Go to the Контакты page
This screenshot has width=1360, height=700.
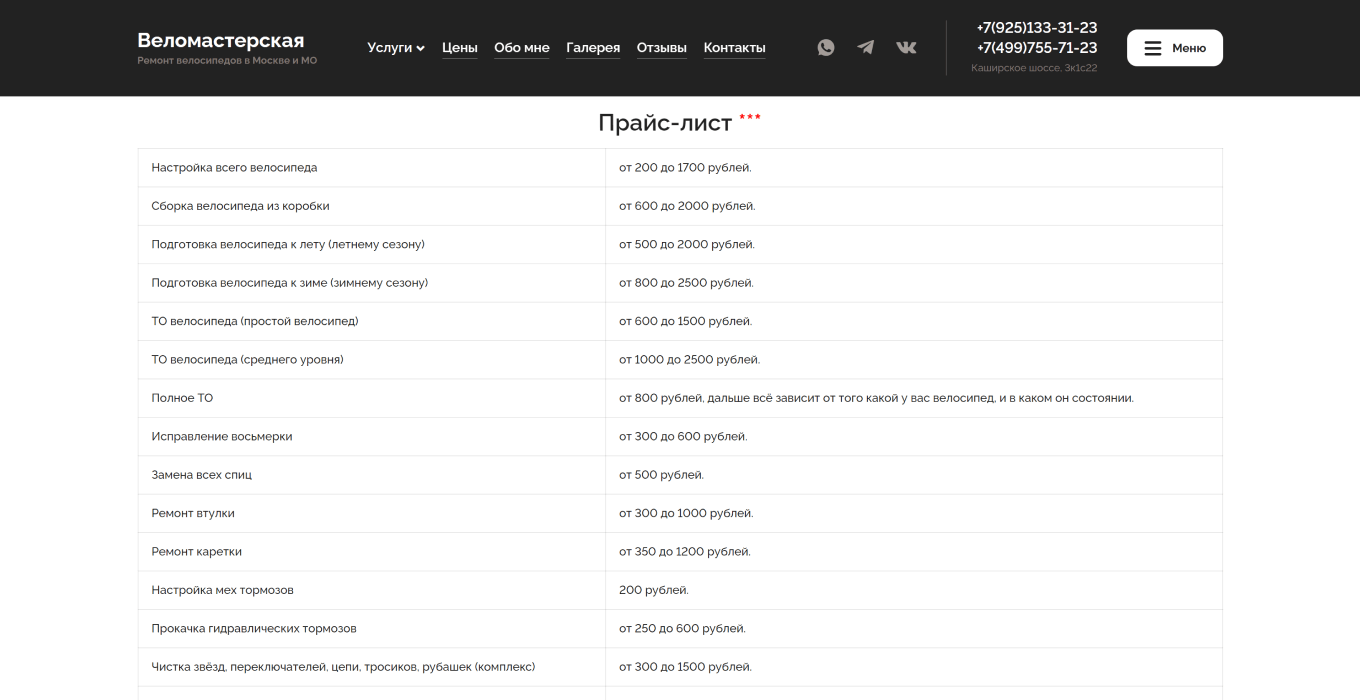(734, 48)
